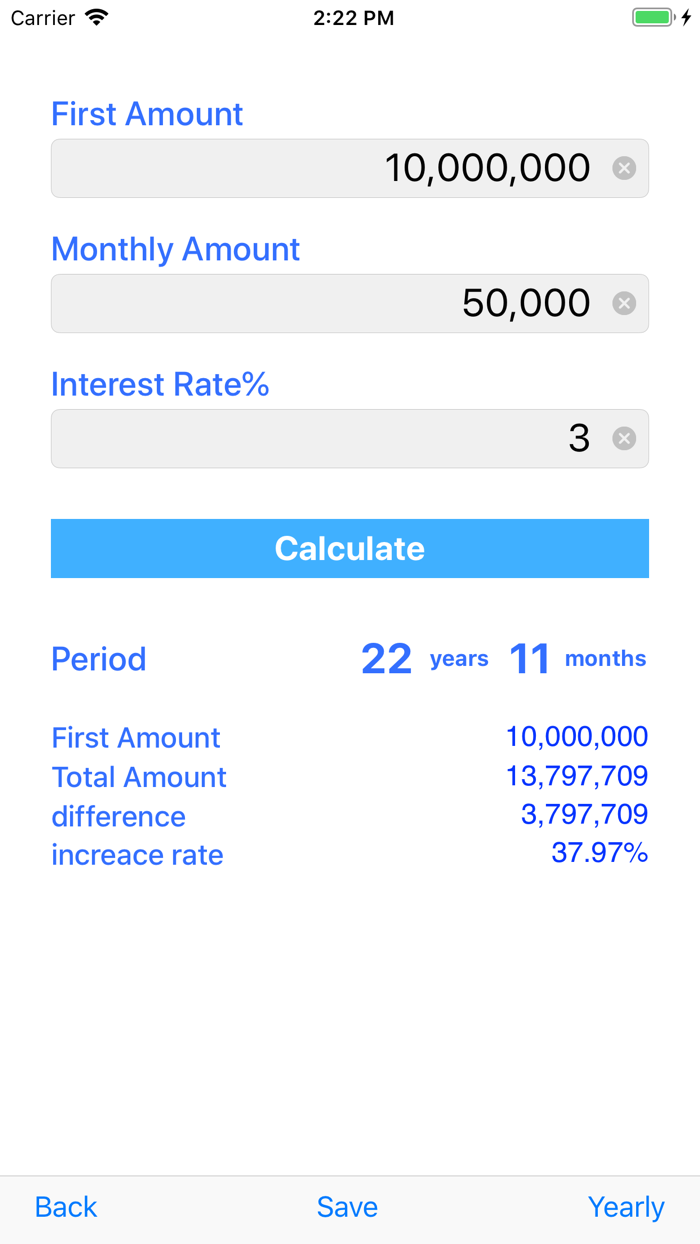
Task: Tap the 22 years period value
Action: click(x=387, y=658)
